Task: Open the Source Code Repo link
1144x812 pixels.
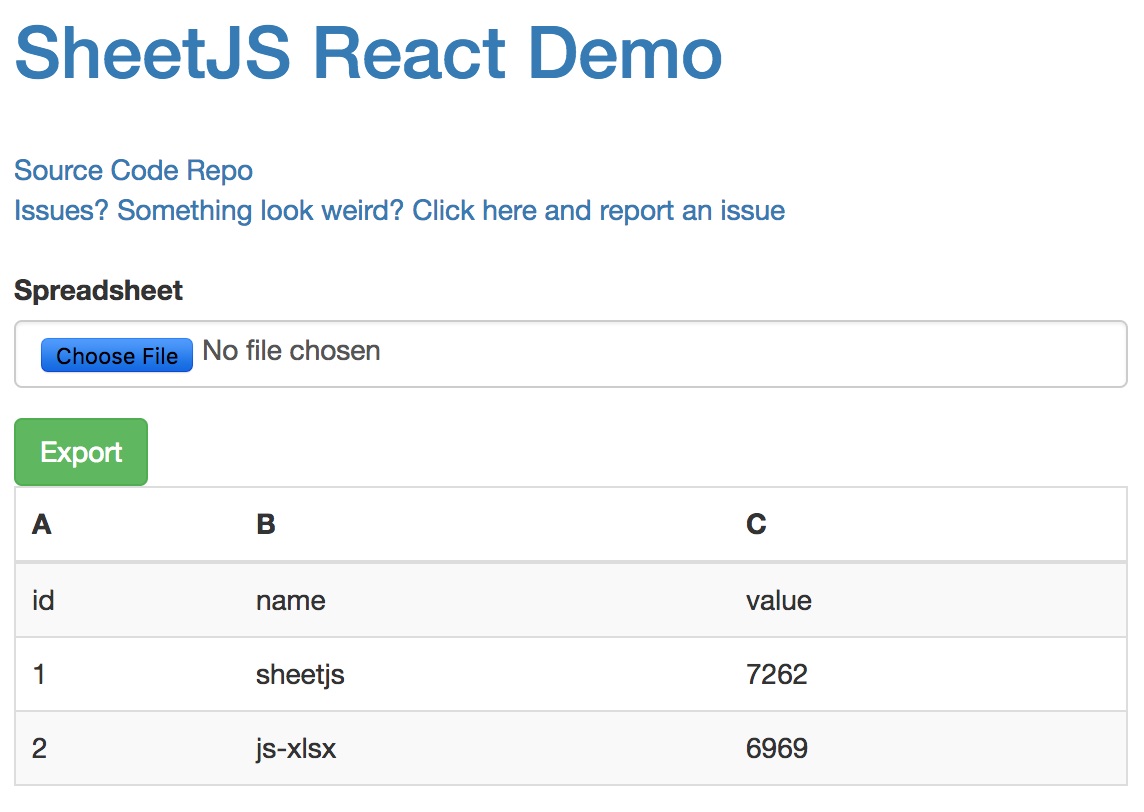Action: point(133,170)
